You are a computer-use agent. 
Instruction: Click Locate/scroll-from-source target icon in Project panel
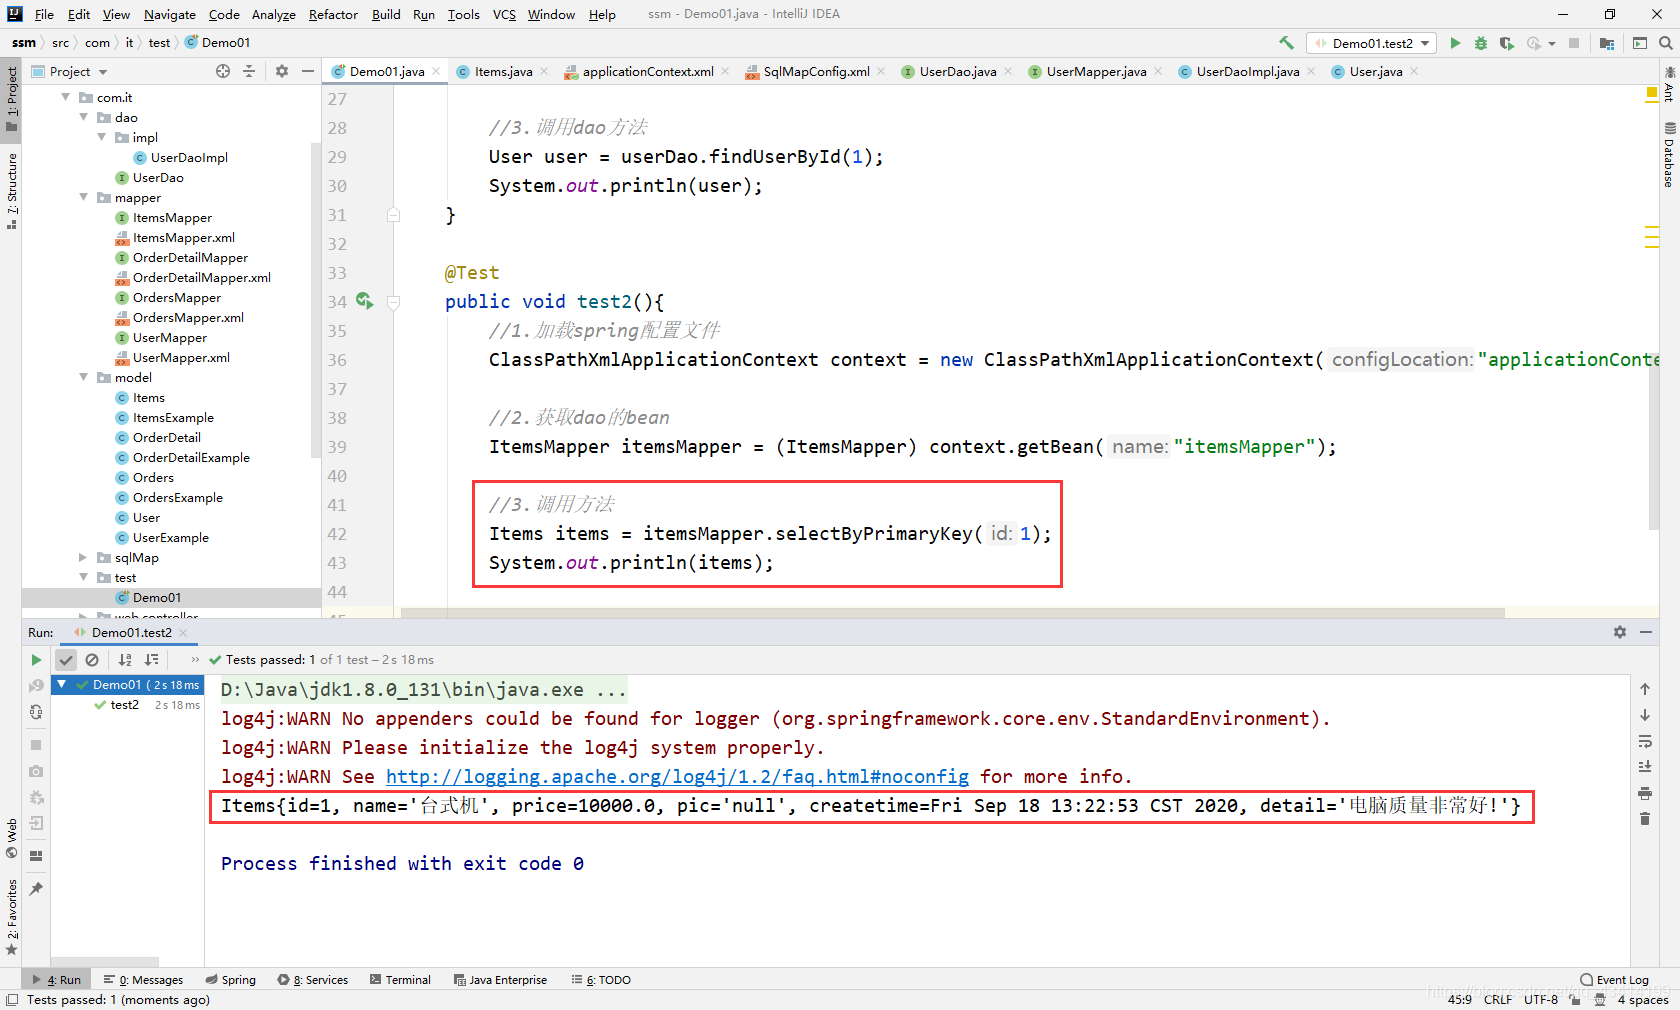[223, 71]
